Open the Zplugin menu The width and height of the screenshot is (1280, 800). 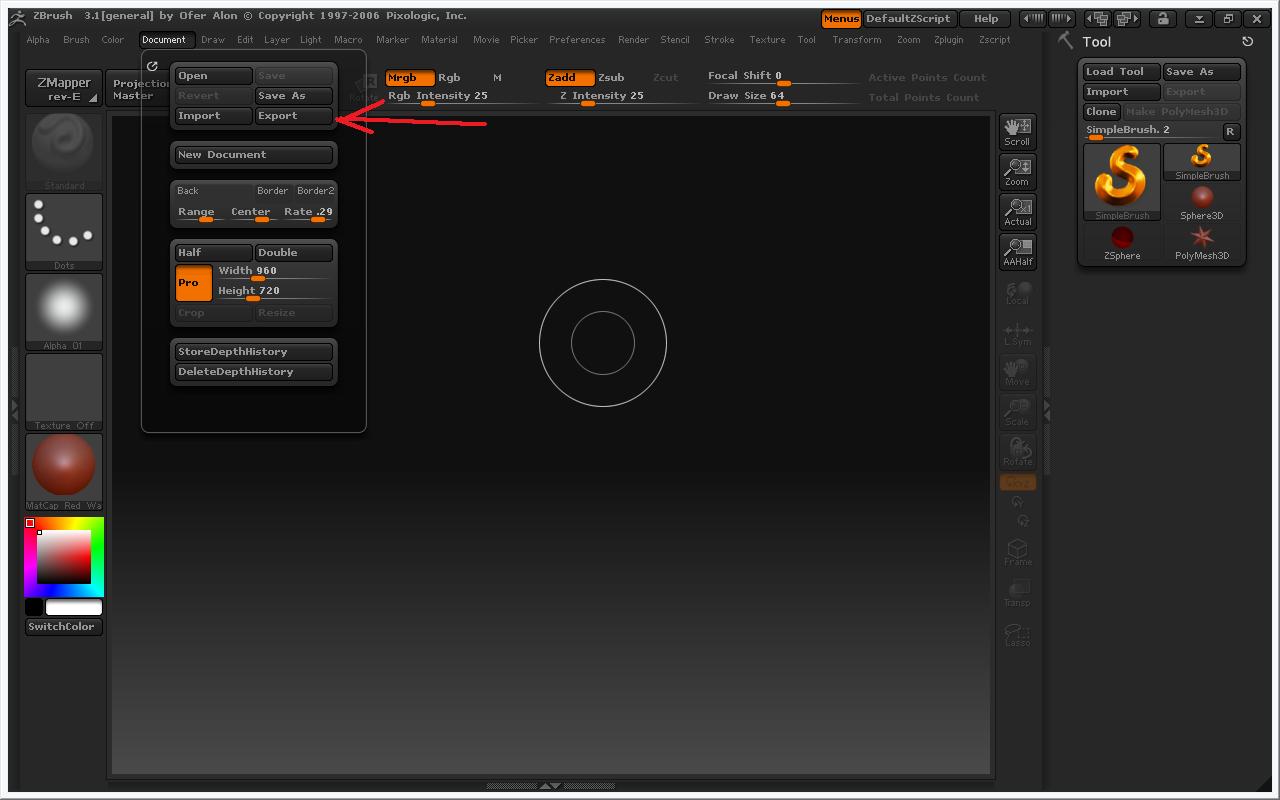click(949, 40)
